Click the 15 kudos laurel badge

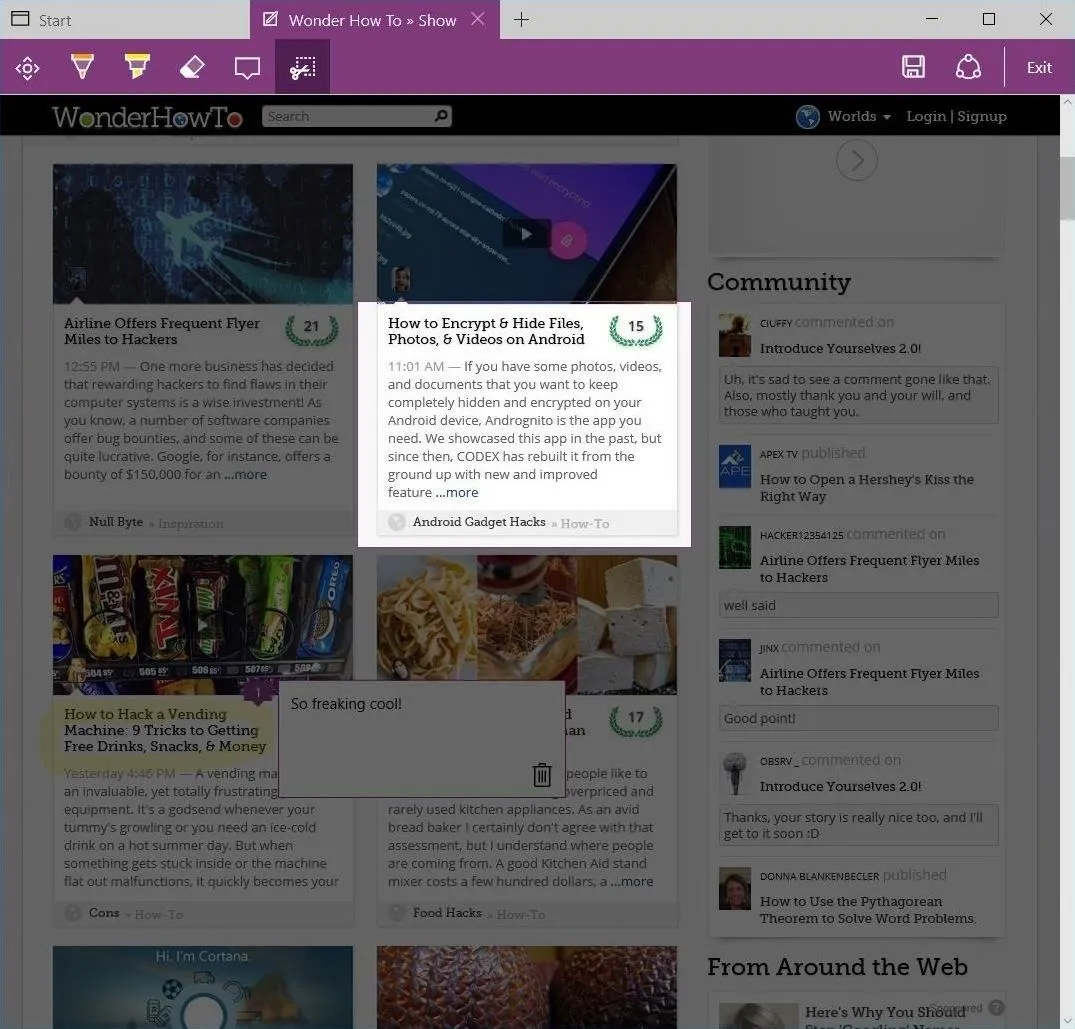[636, 330]
